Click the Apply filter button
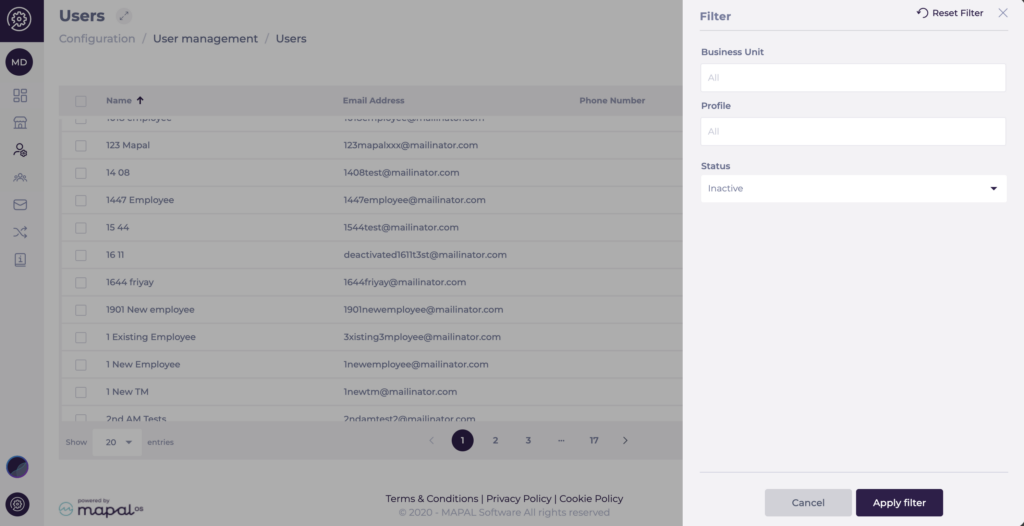Viewport: 1024px width, 526px height. [x=899, y=503]
